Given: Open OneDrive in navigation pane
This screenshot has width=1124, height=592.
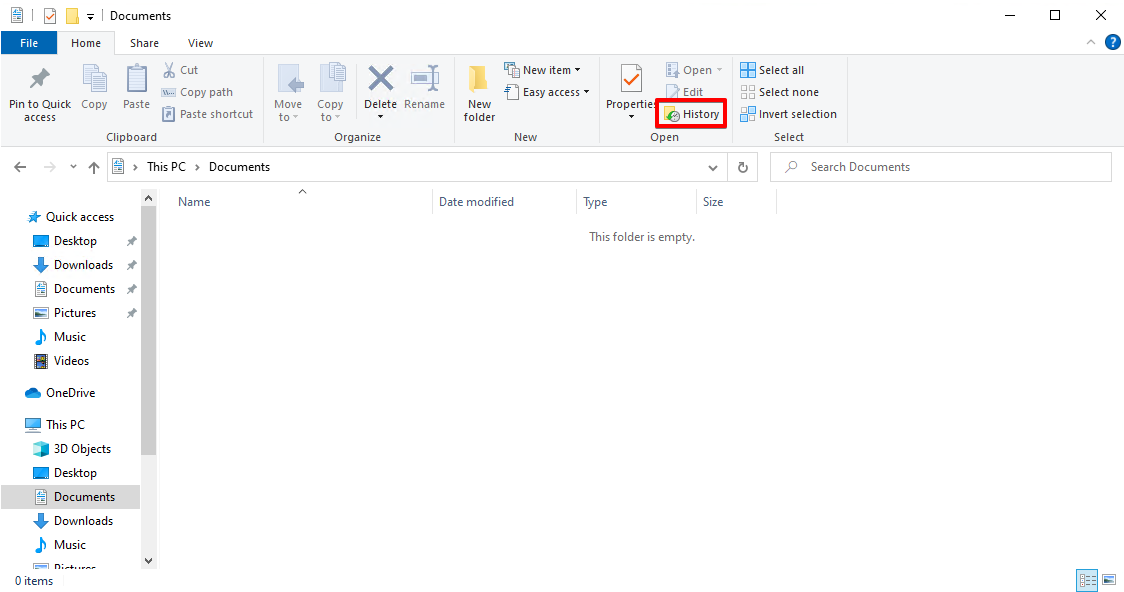Looking at the screenshot, I should click(x=70, y=393).
